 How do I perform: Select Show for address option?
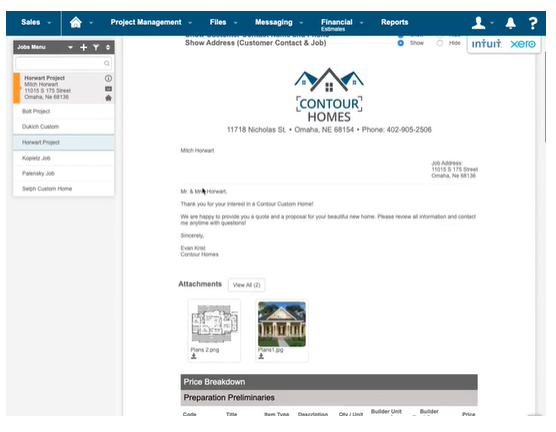[401, 43]
